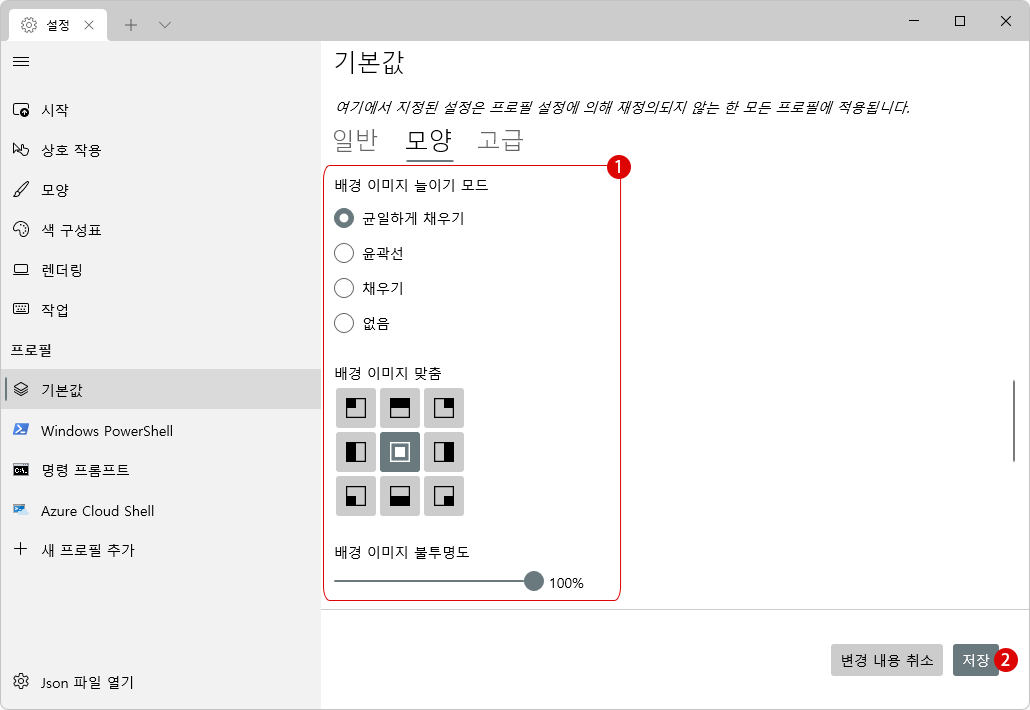Align background image to bottom center
Viewport: 1030px width, 710px height.
[x=400, y=496]
